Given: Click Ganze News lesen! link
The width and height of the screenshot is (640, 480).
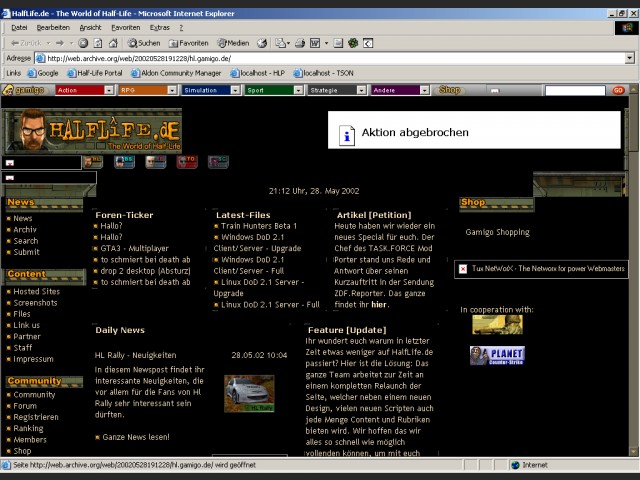Looking at the screenshot, I should (136, 437).
